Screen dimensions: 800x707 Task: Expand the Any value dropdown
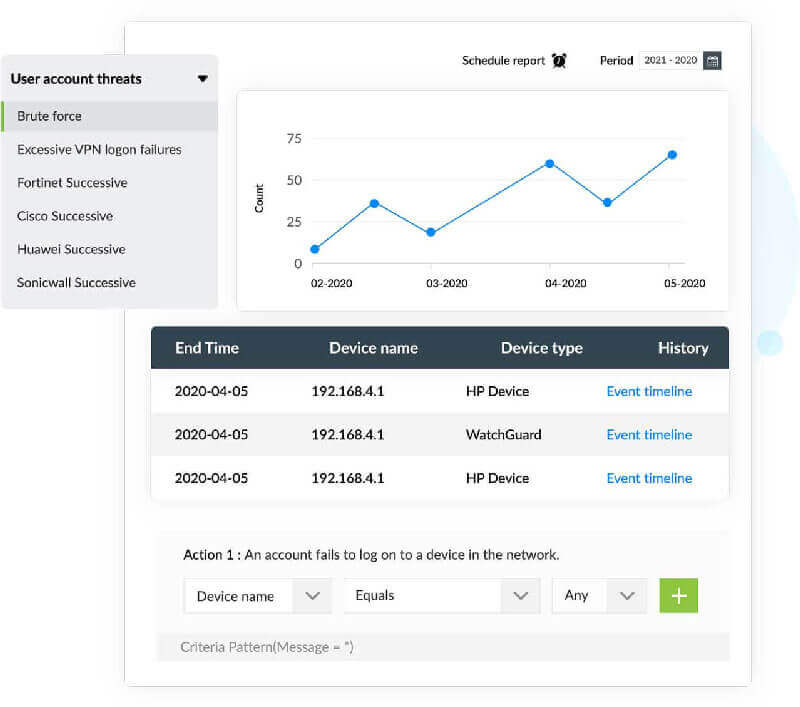(x=599, y=596)
